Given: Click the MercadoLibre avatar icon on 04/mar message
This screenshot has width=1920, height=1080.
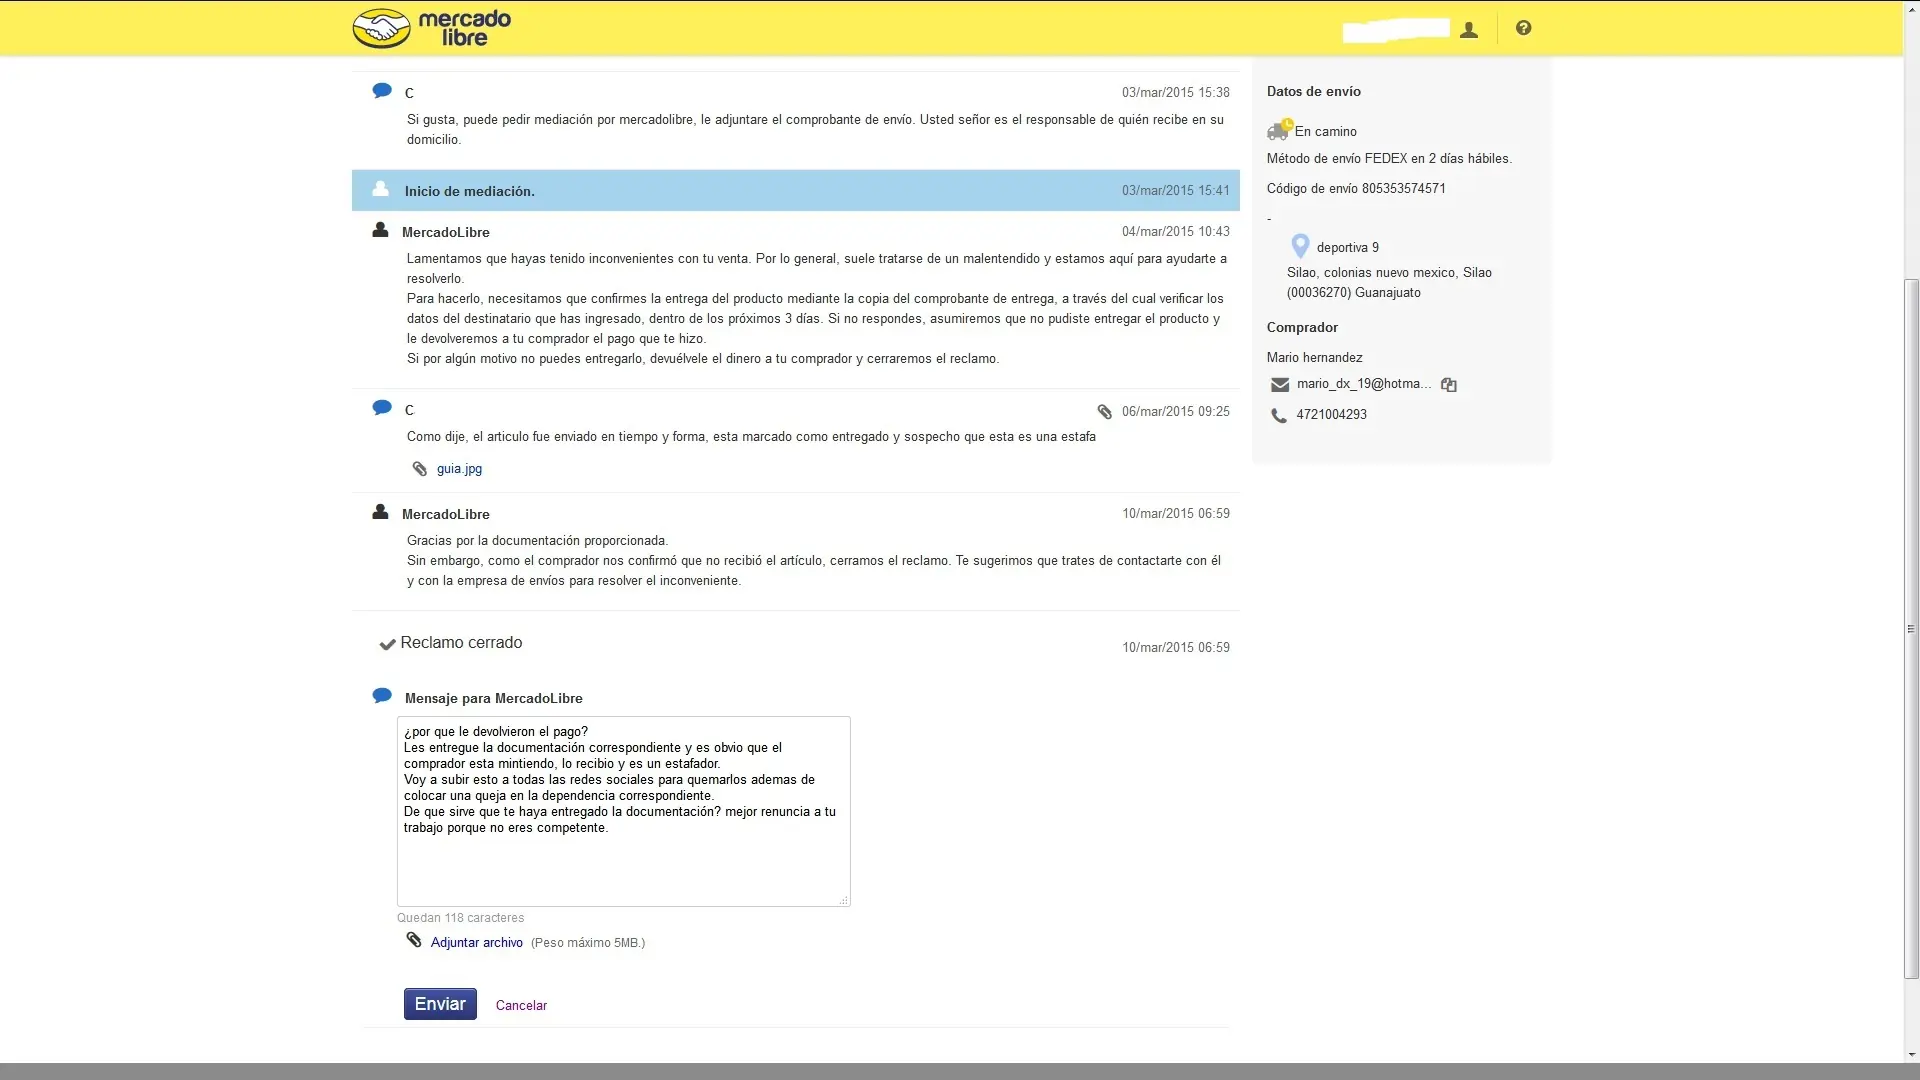Looking at the screenshot, I should click(380, 230).
